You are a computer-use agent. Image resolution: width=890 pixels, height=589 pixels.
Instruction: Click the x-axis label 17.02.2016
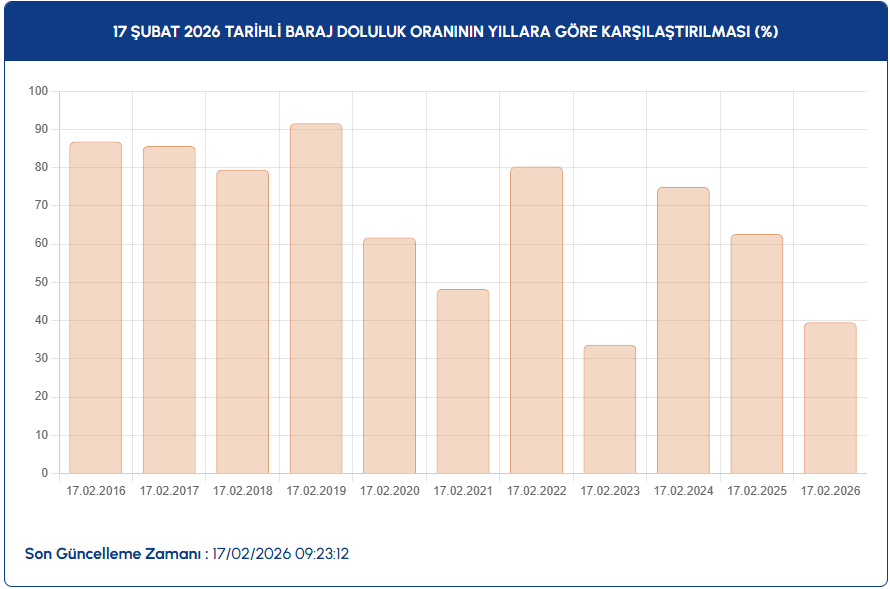pyautogui.click(x=96, y=491)
